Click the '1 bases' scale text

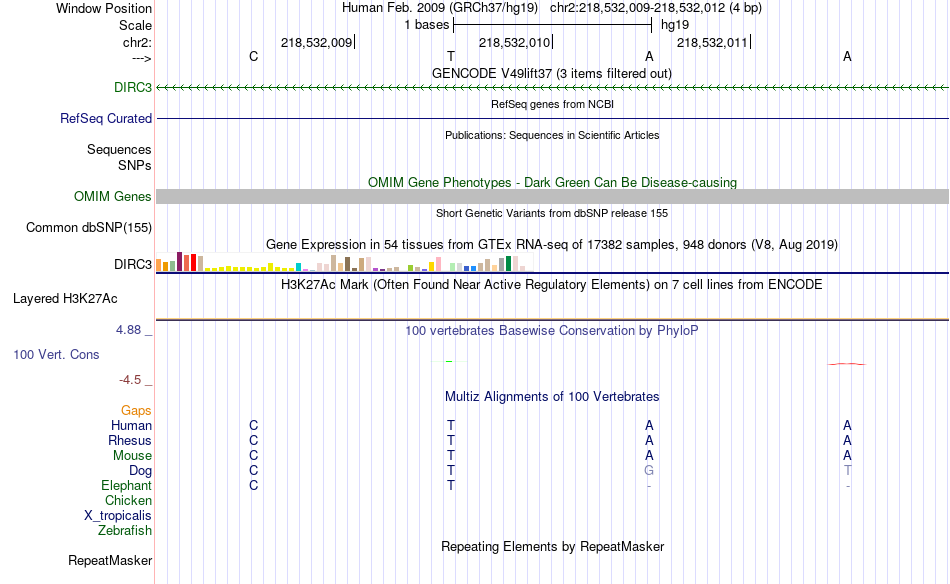click(x=427, y=25)
